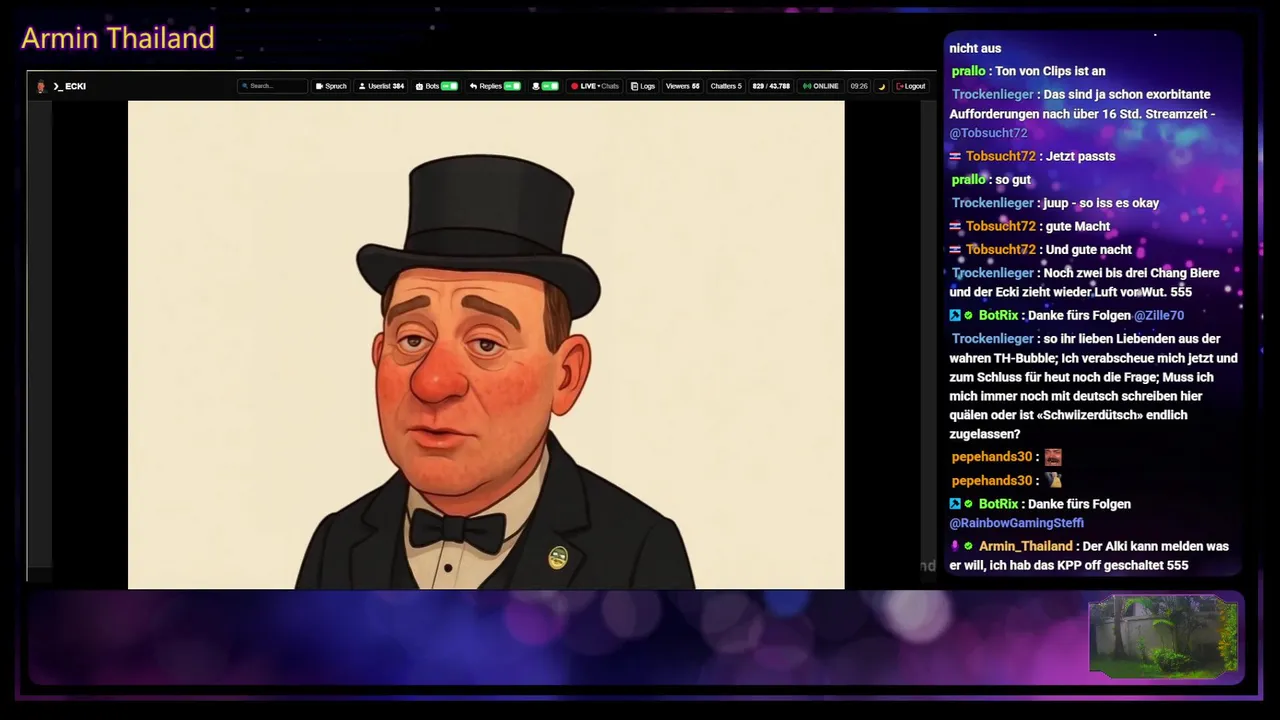
Task: Open the Spruch button
Action: 331,86
